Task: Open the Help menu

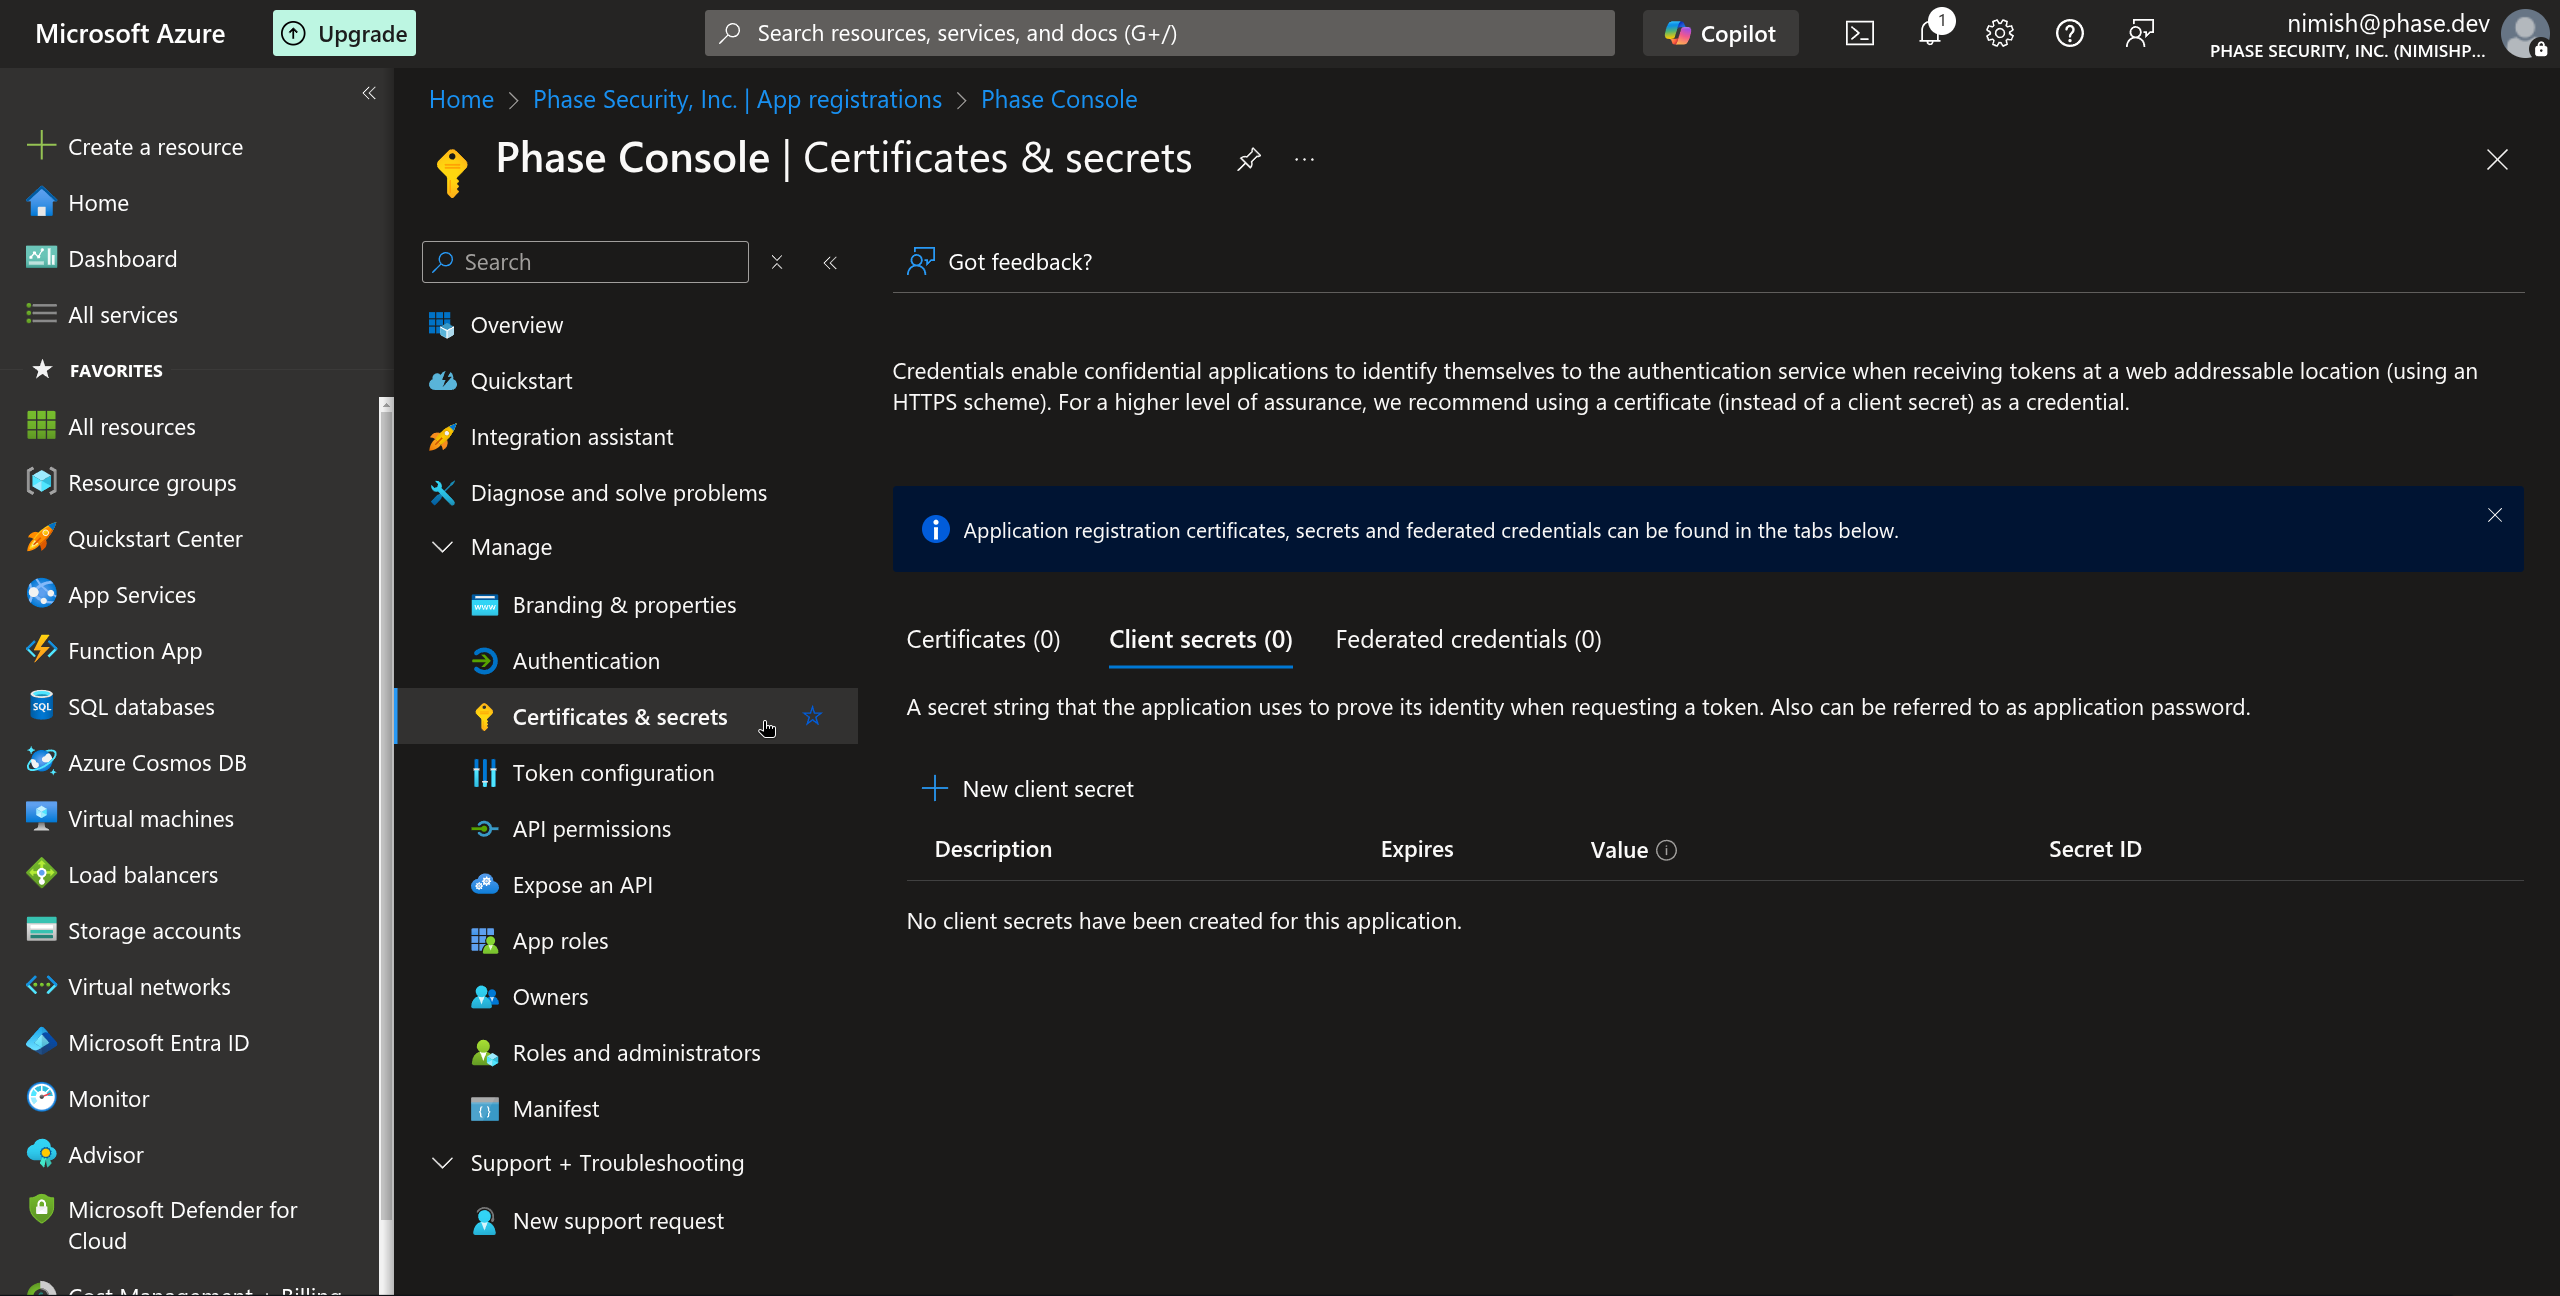Action: [x=2069, y=32]
